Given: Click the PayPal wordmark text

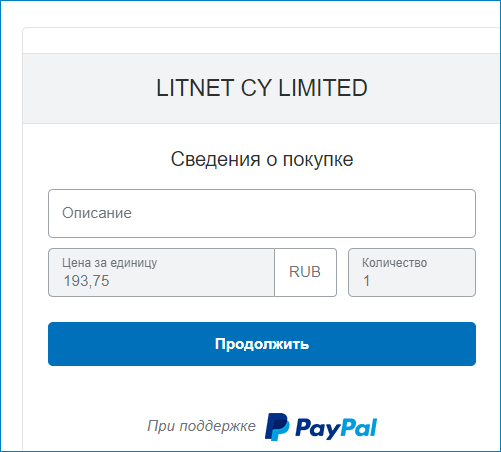Looking at the screenshot, I should (x=336, y=428).
